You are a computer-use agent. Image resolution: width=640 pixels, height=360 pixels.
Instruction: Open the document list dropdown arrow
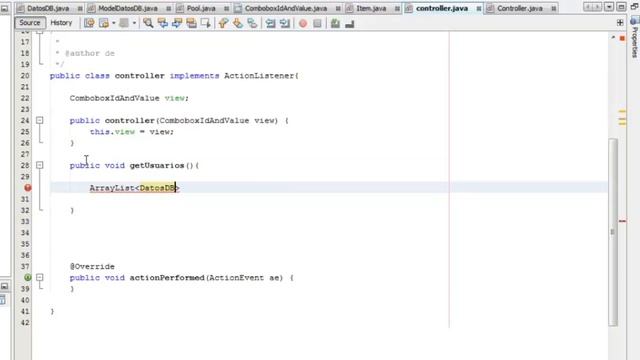[x=609, y=7]
